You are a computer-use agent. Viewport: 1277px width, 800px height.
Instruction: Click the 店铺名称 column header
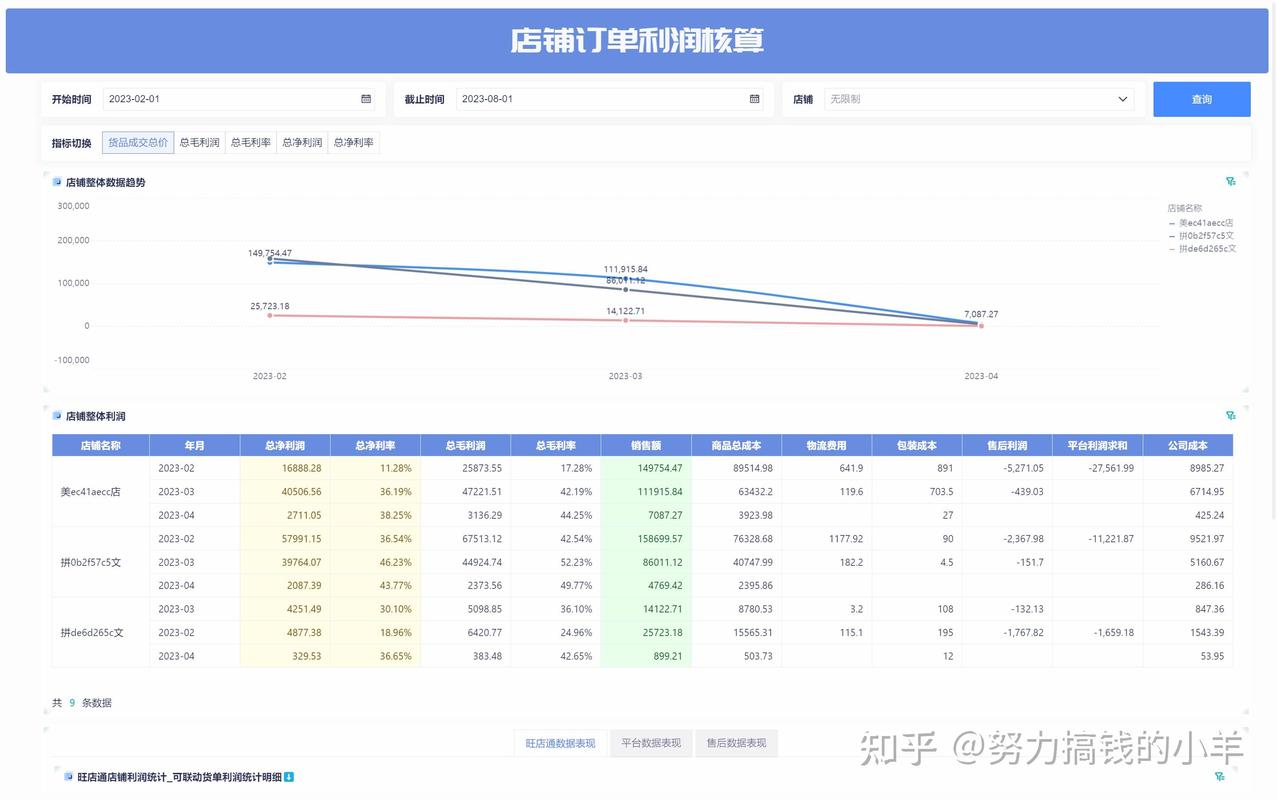click(x=101, y=446)
